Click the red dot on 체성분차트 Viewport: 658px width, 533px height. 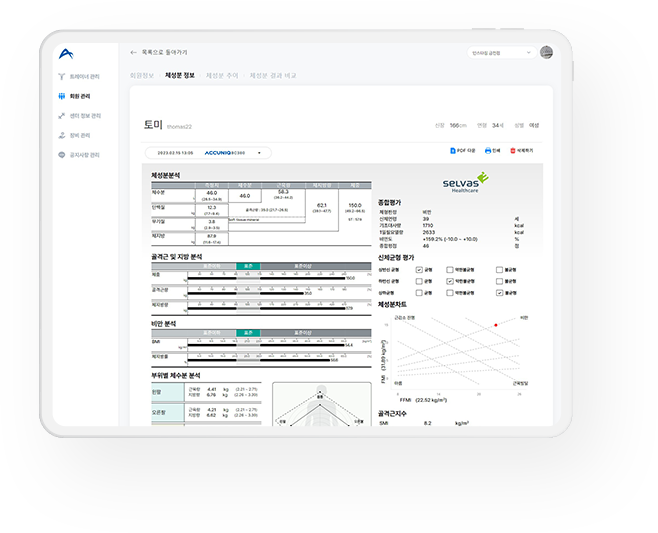point(496,325)
